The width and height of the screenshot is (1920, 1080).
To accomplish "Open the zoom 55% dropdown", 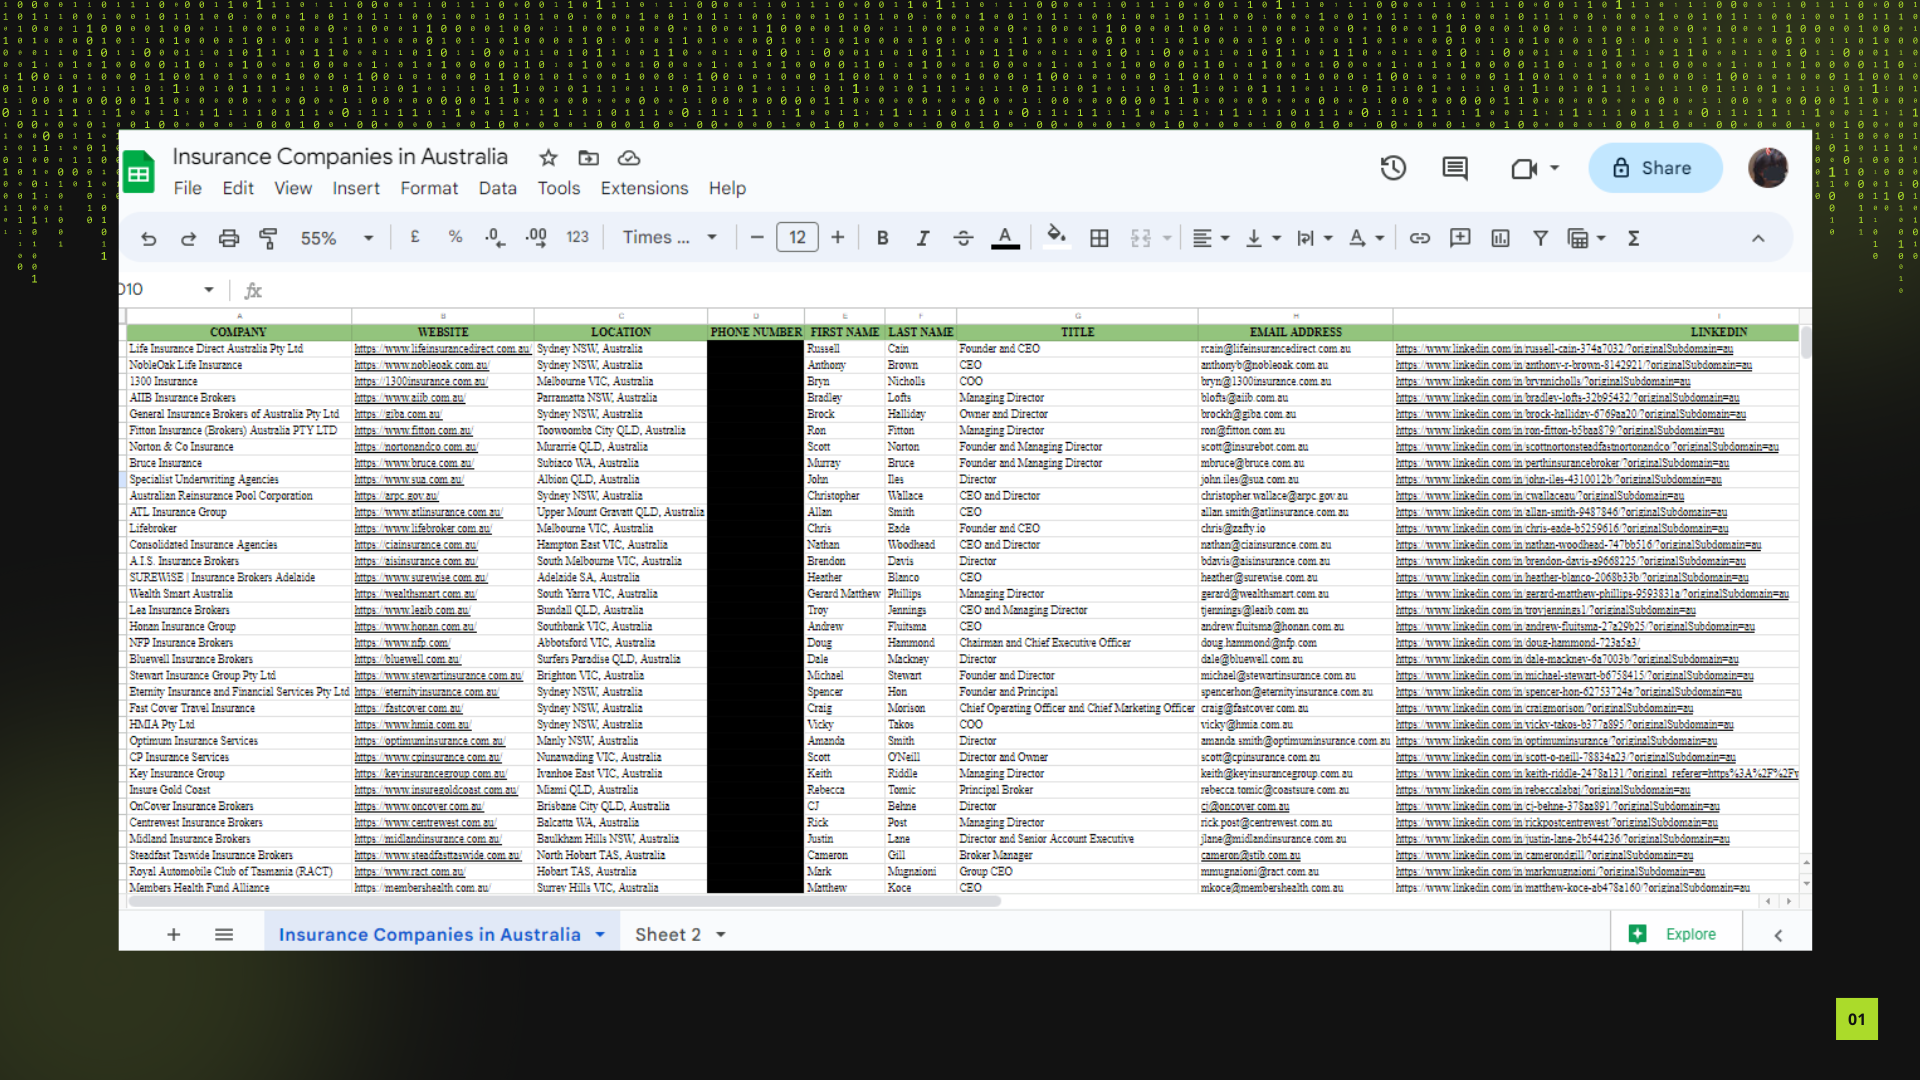I will point(337,238).
